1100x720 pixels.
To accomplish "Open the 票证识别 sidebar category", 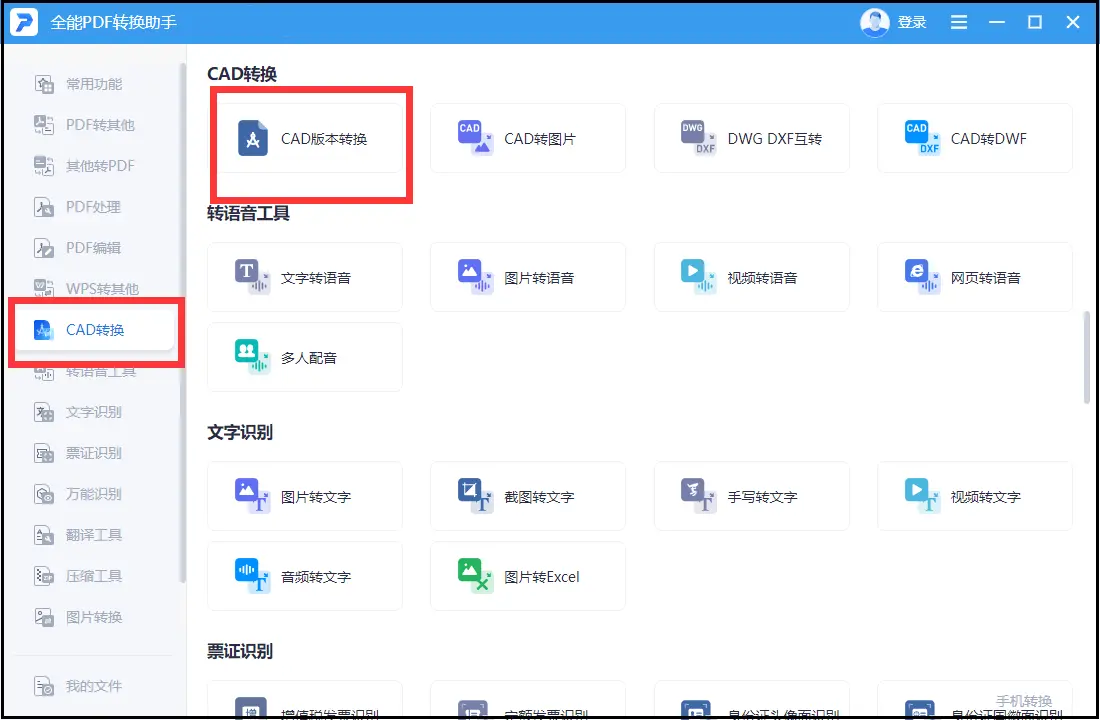I will [x=92, y=452].
